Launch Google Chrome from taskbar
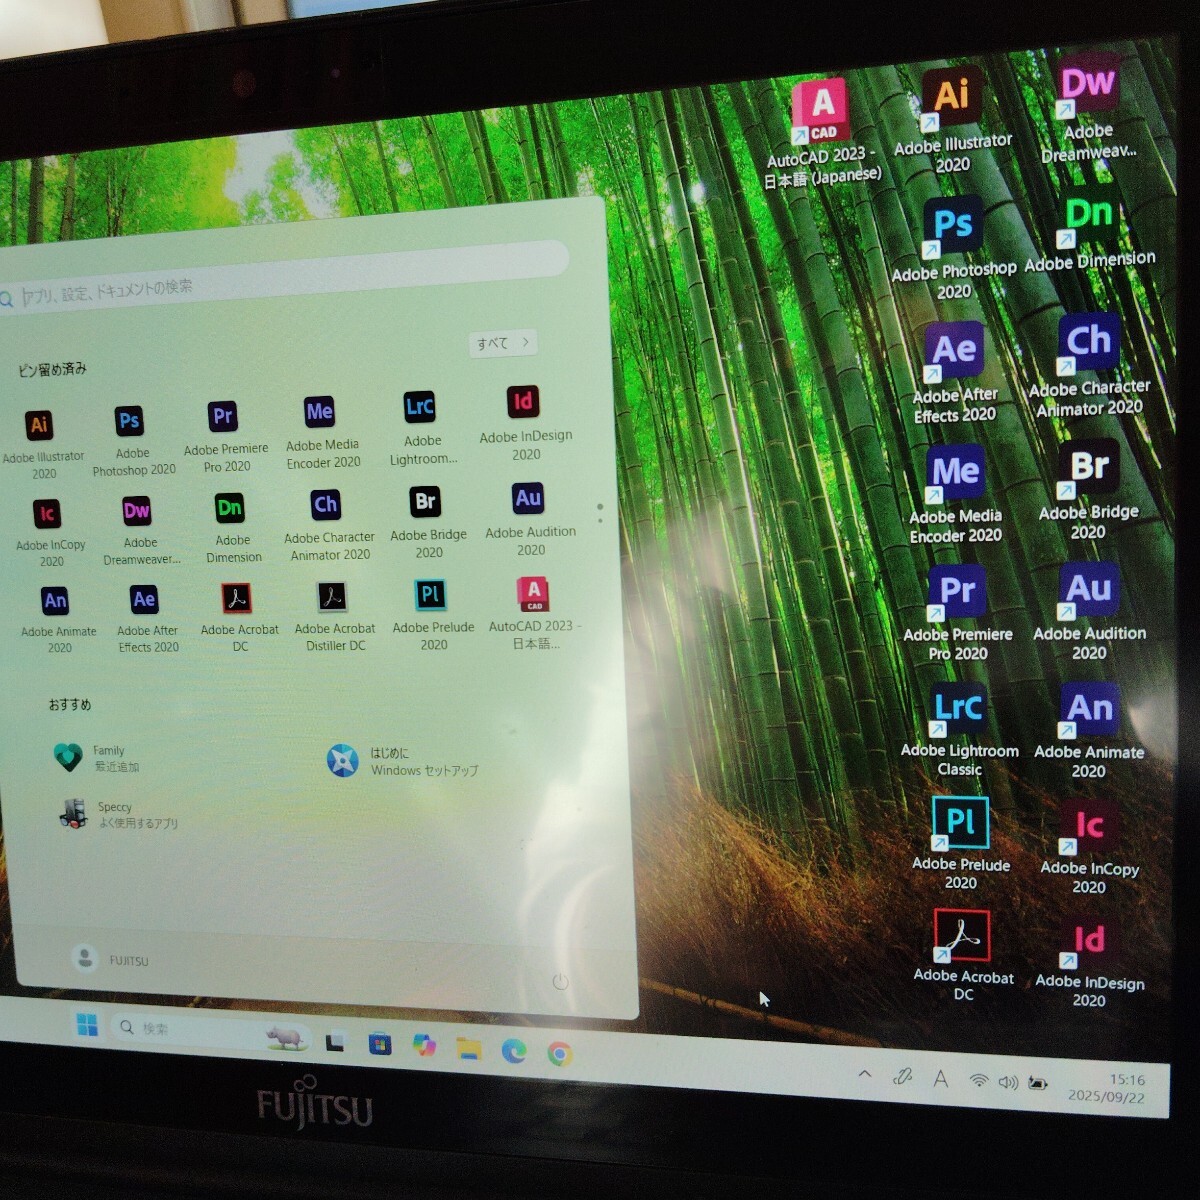This screenshot has width=1200, height=1200. click(x=560, y=1053)
